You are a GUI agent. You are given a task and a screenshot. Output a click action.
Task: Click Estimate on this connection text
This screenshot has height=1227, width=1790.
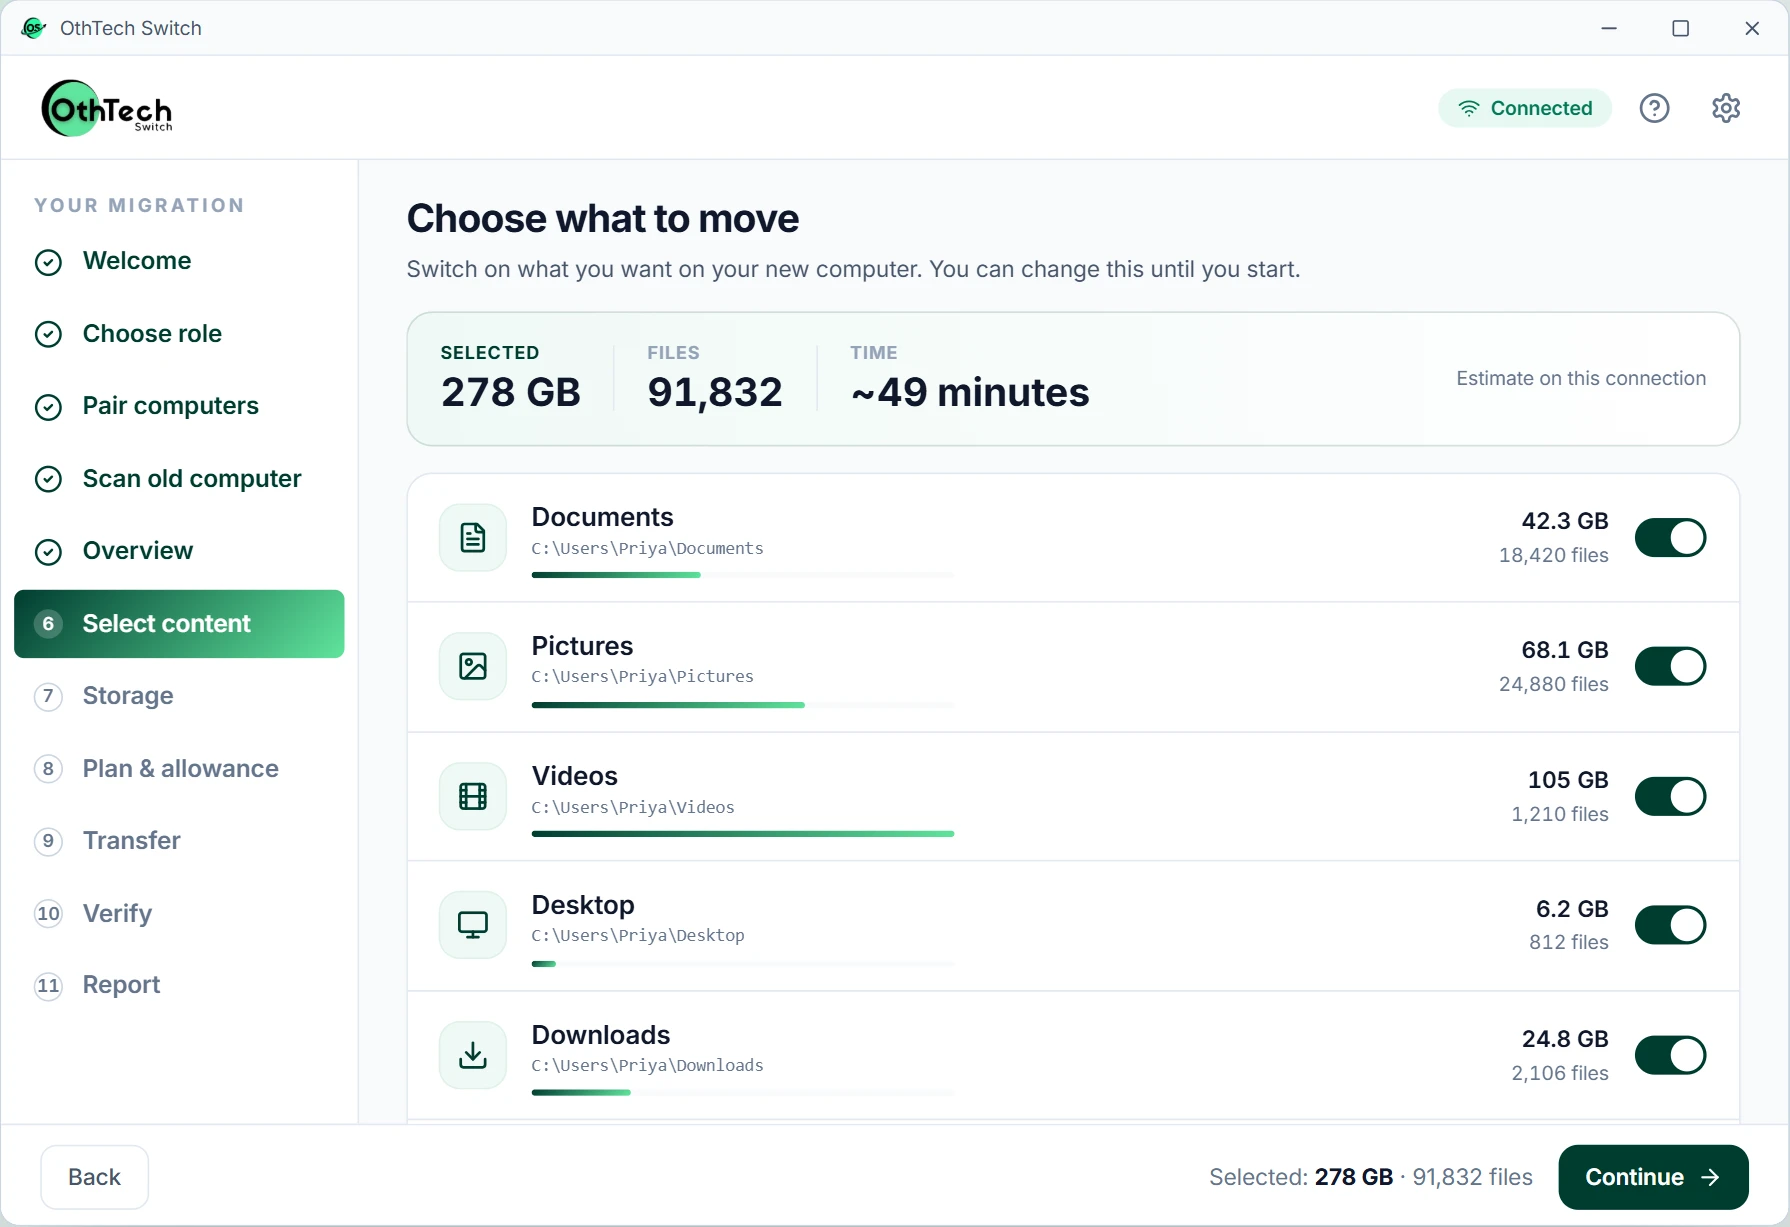click(1581, 378)
